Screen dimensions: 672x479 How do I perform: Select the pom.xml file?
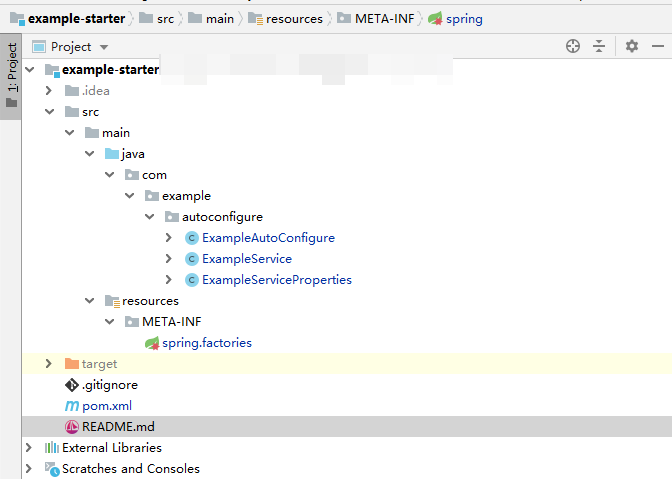click(107, 406)
